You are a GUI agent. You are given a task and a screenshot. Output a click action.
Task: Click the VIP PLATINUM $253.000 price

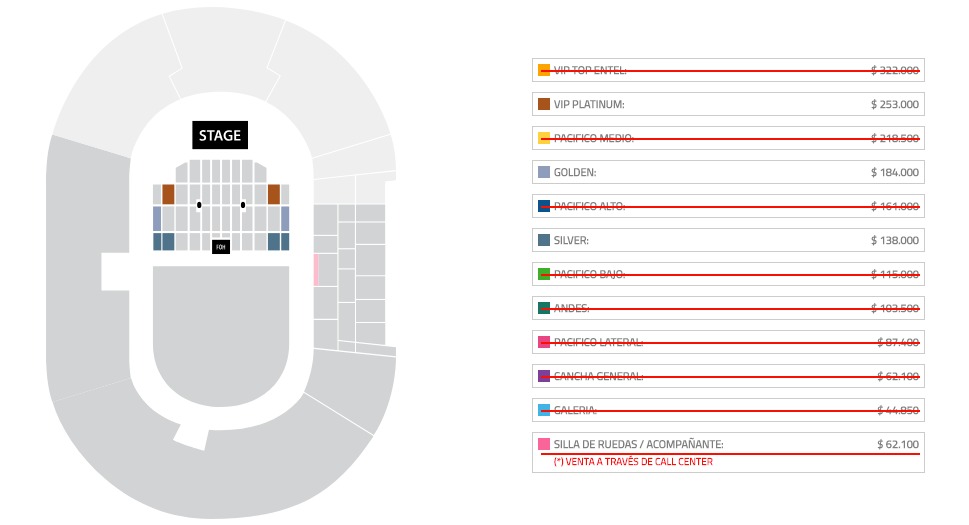(x=894, y=104)
